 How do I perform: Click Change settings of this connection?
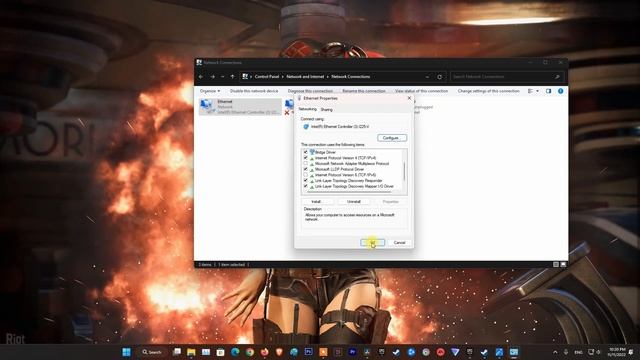tap(489, 91)
